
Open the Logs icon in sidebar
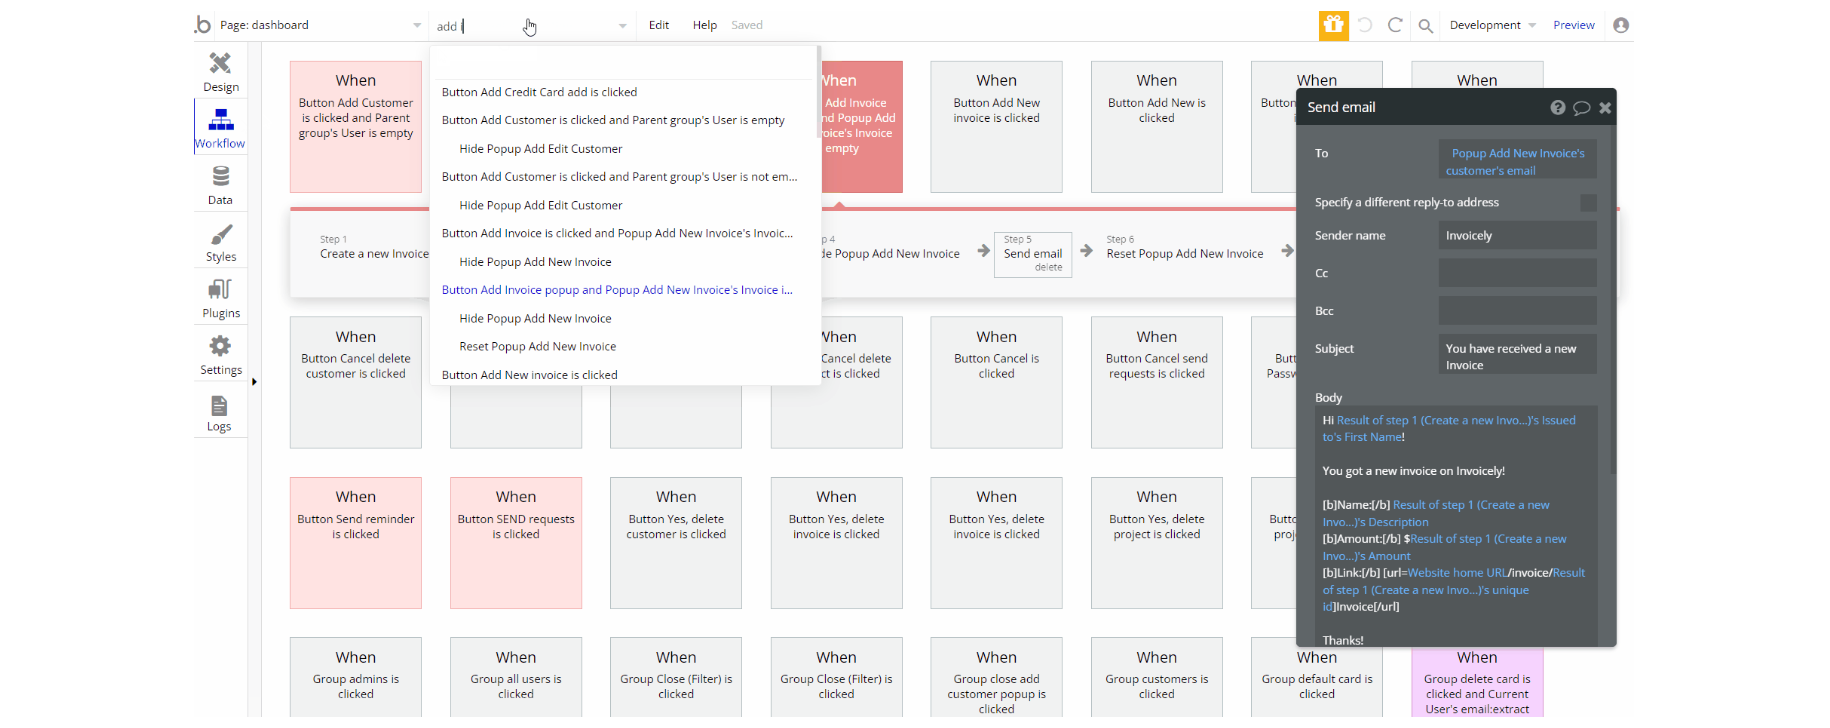coord(219,405)
